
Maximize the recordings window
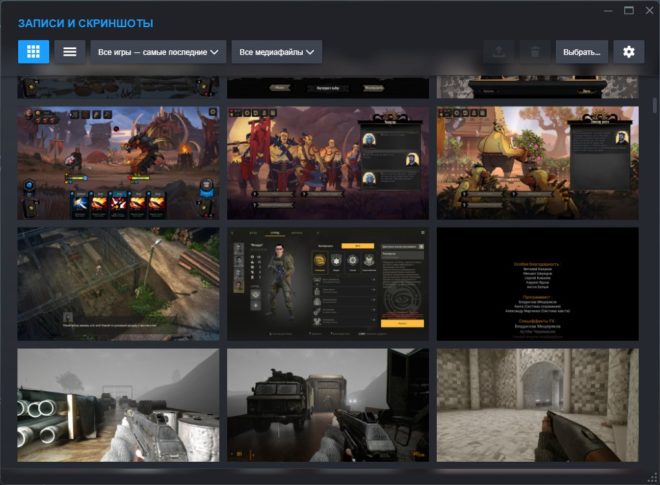click(629, 11)
